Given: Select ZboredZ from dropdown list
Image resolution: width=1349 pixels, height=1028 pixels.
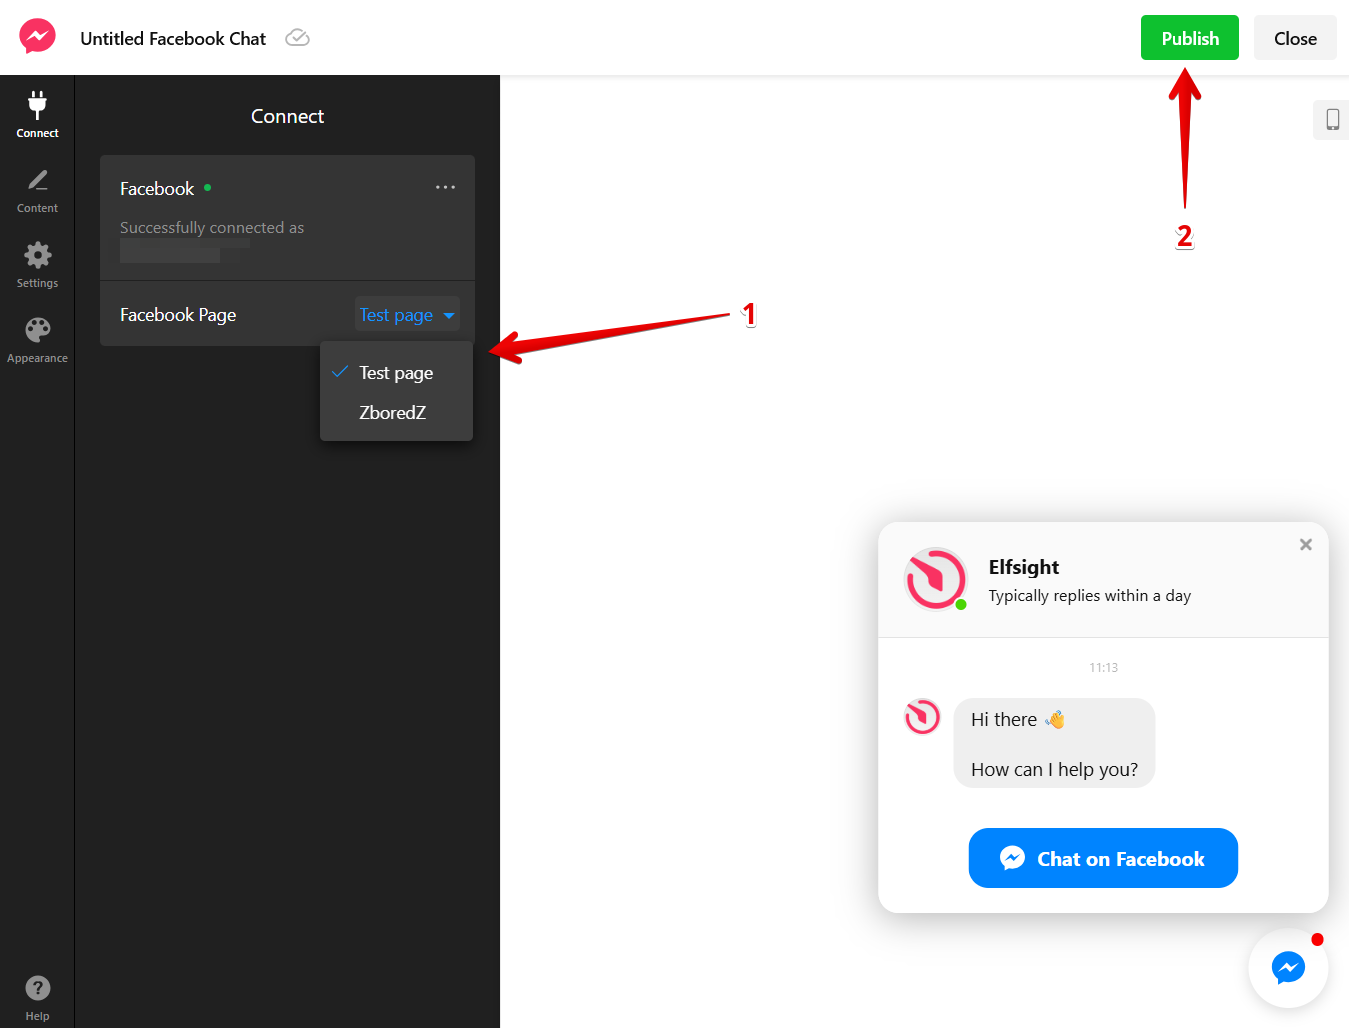Looking at the screenshot, I should coord(396,412).
